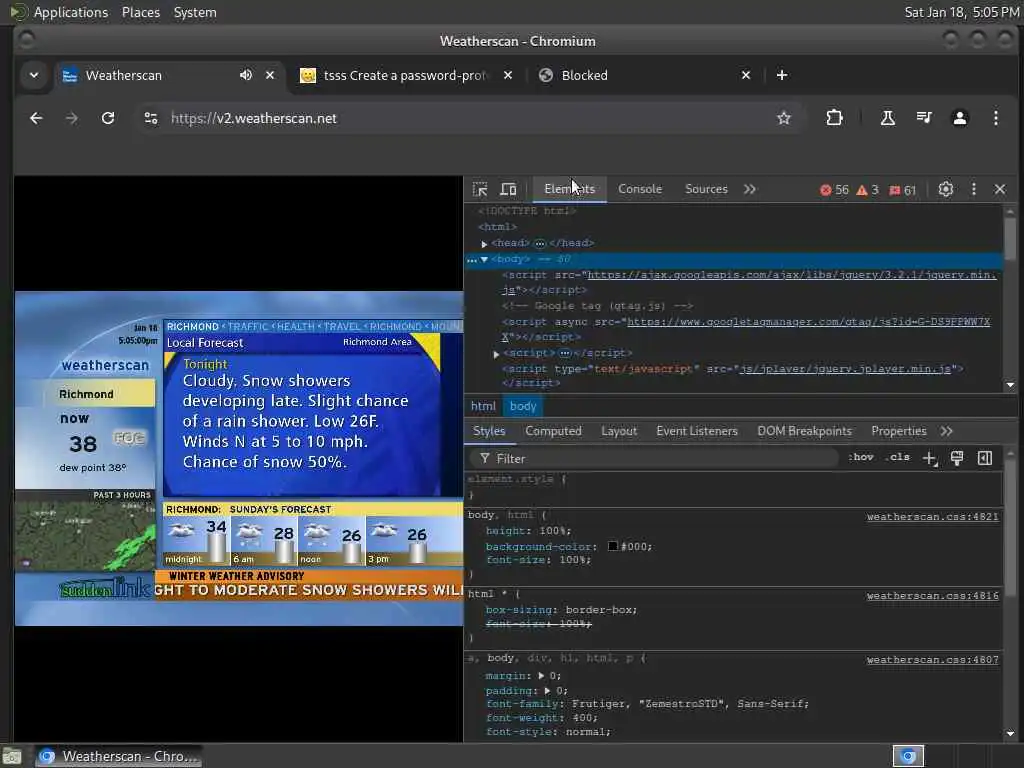Open jquery.min.js script link
1024x768 pixels.
(x=792, y=275)
